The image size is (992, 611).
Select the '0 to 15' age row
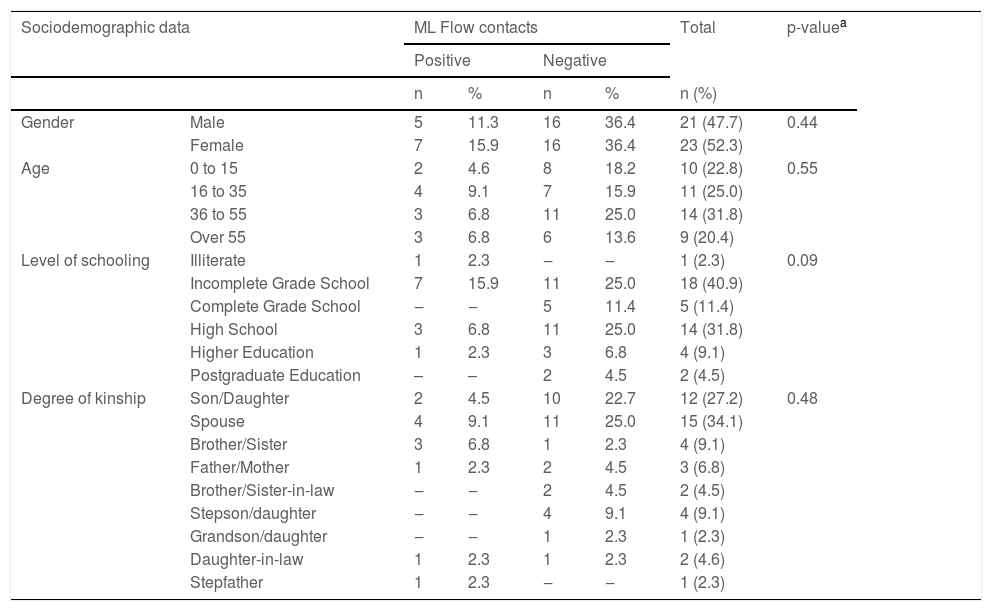214,168
